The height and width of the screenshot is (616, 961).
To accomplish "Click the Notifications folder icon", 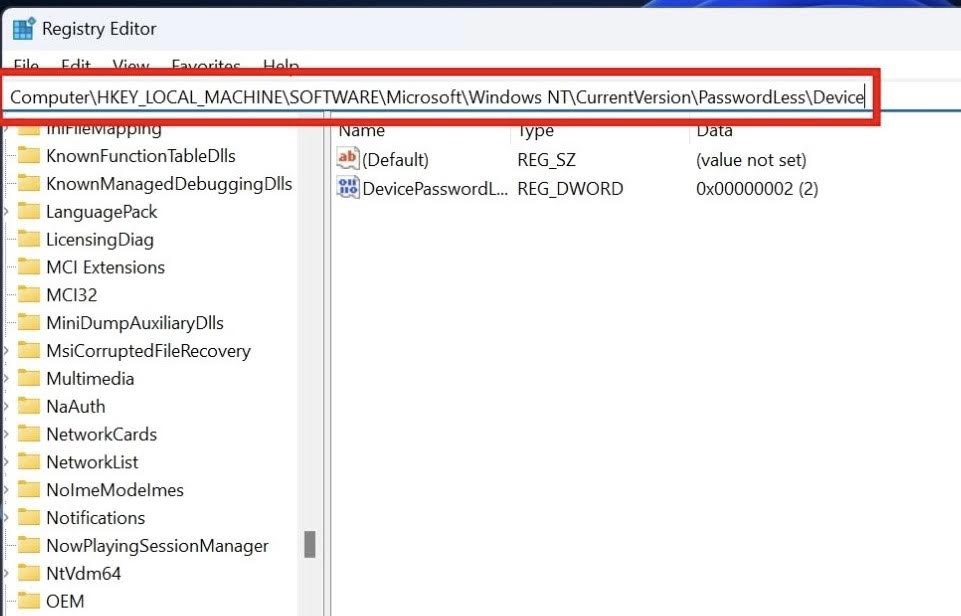I will (30, 517).
